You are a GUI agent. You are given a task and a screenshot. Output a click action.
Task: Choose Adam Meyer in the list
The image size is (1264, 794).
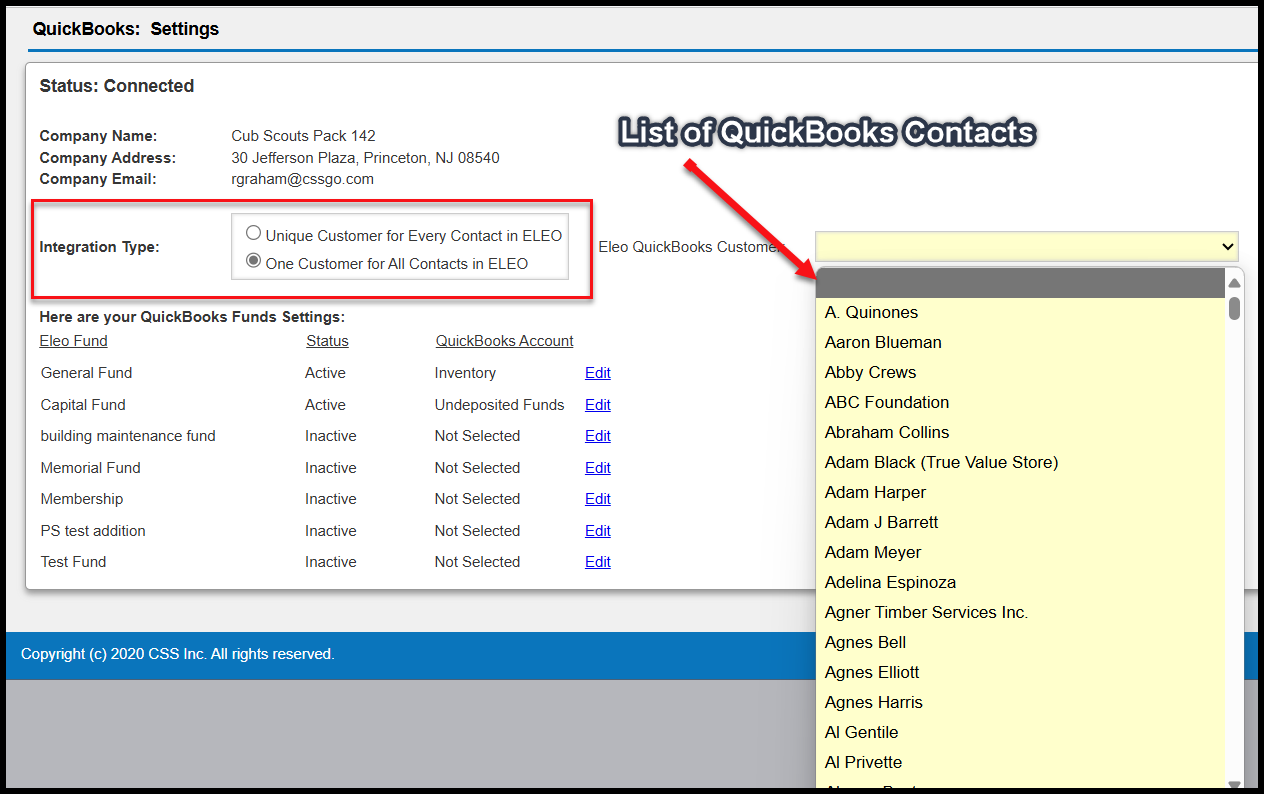1020,553
